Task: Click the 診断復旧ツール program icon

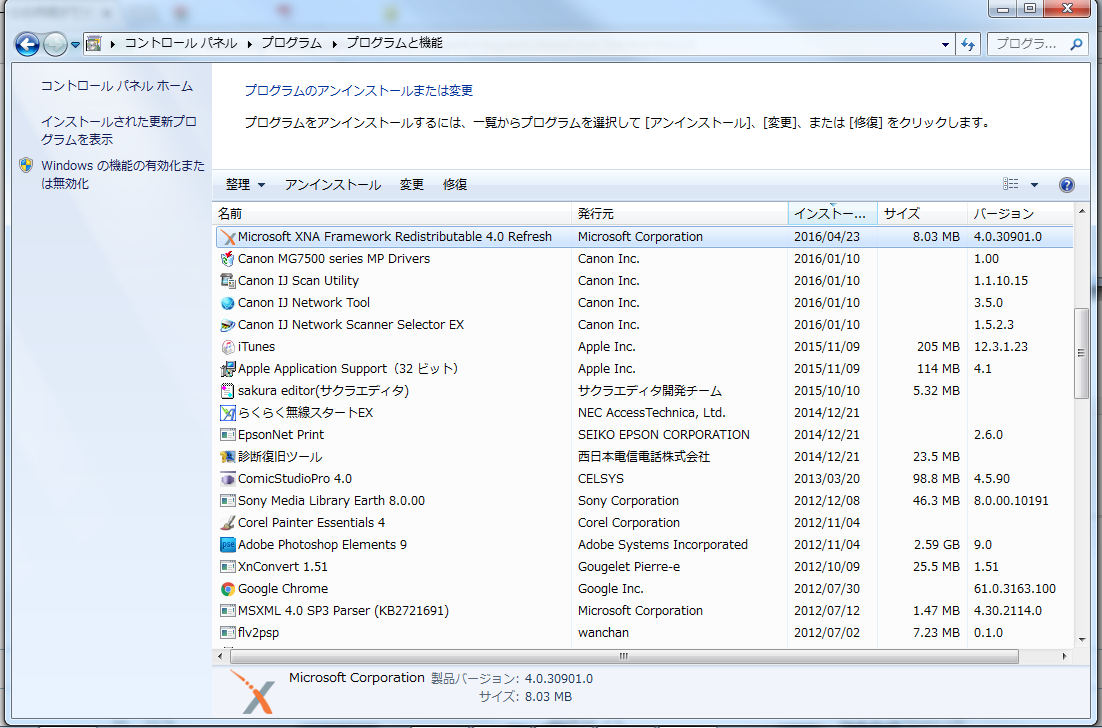Action: [x=228, y=457]
